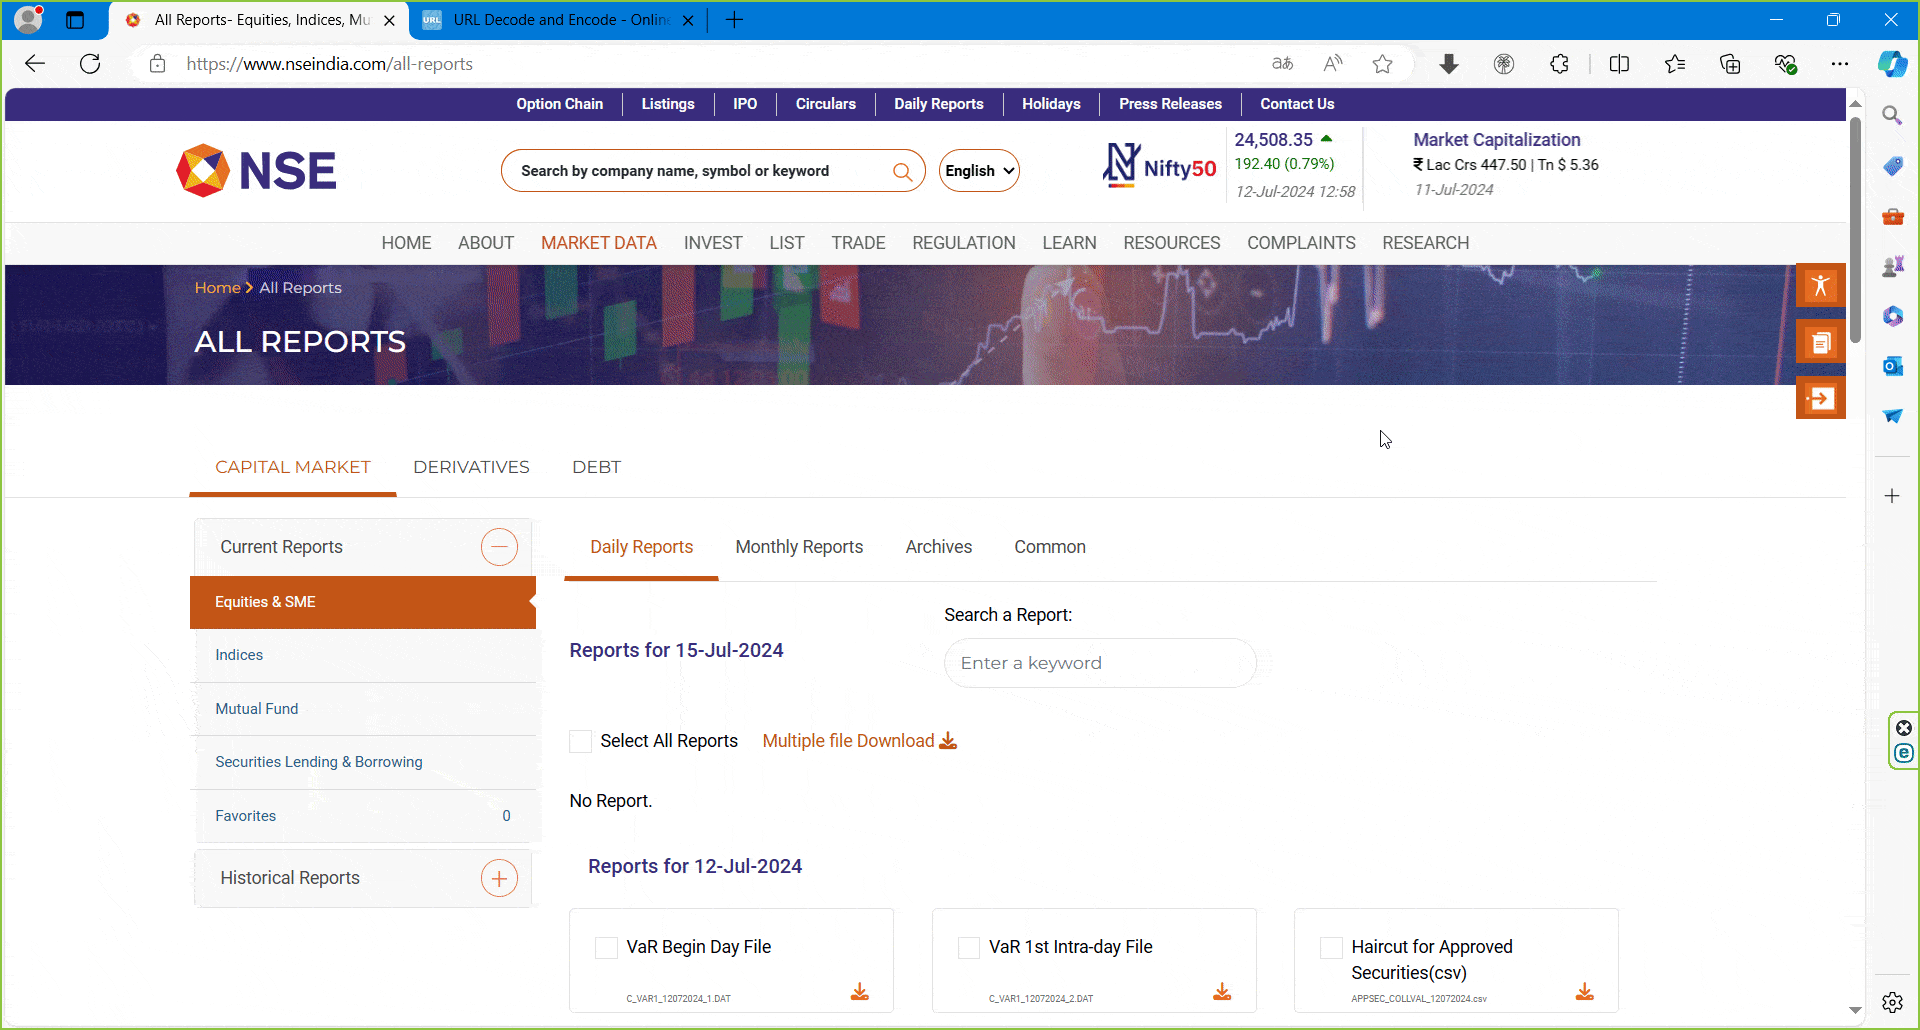Toggle split screen view icon

point(1619,64)
